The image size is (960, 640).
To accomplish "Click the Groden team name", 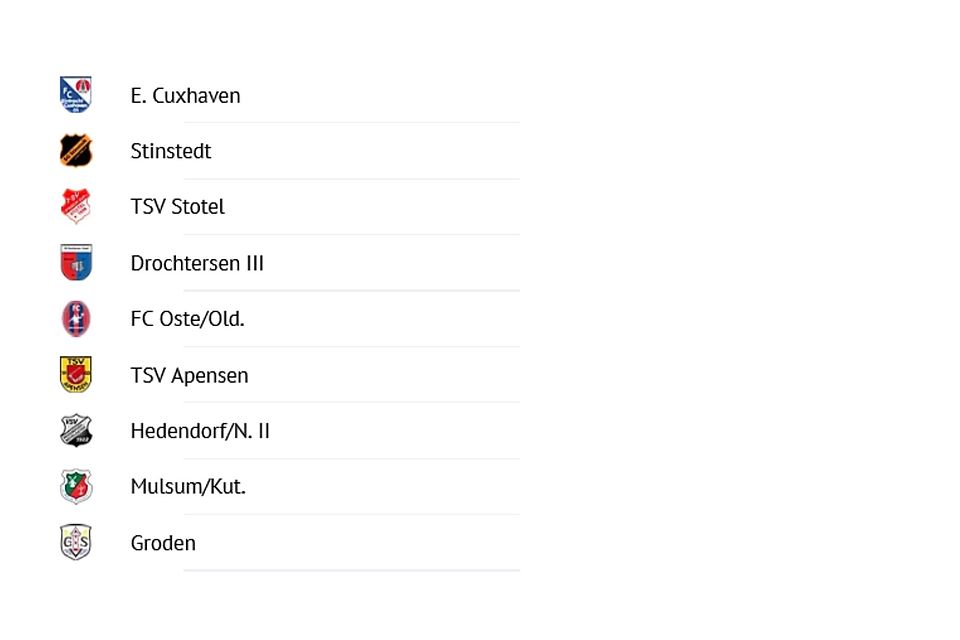I will (x=163, y=544).
